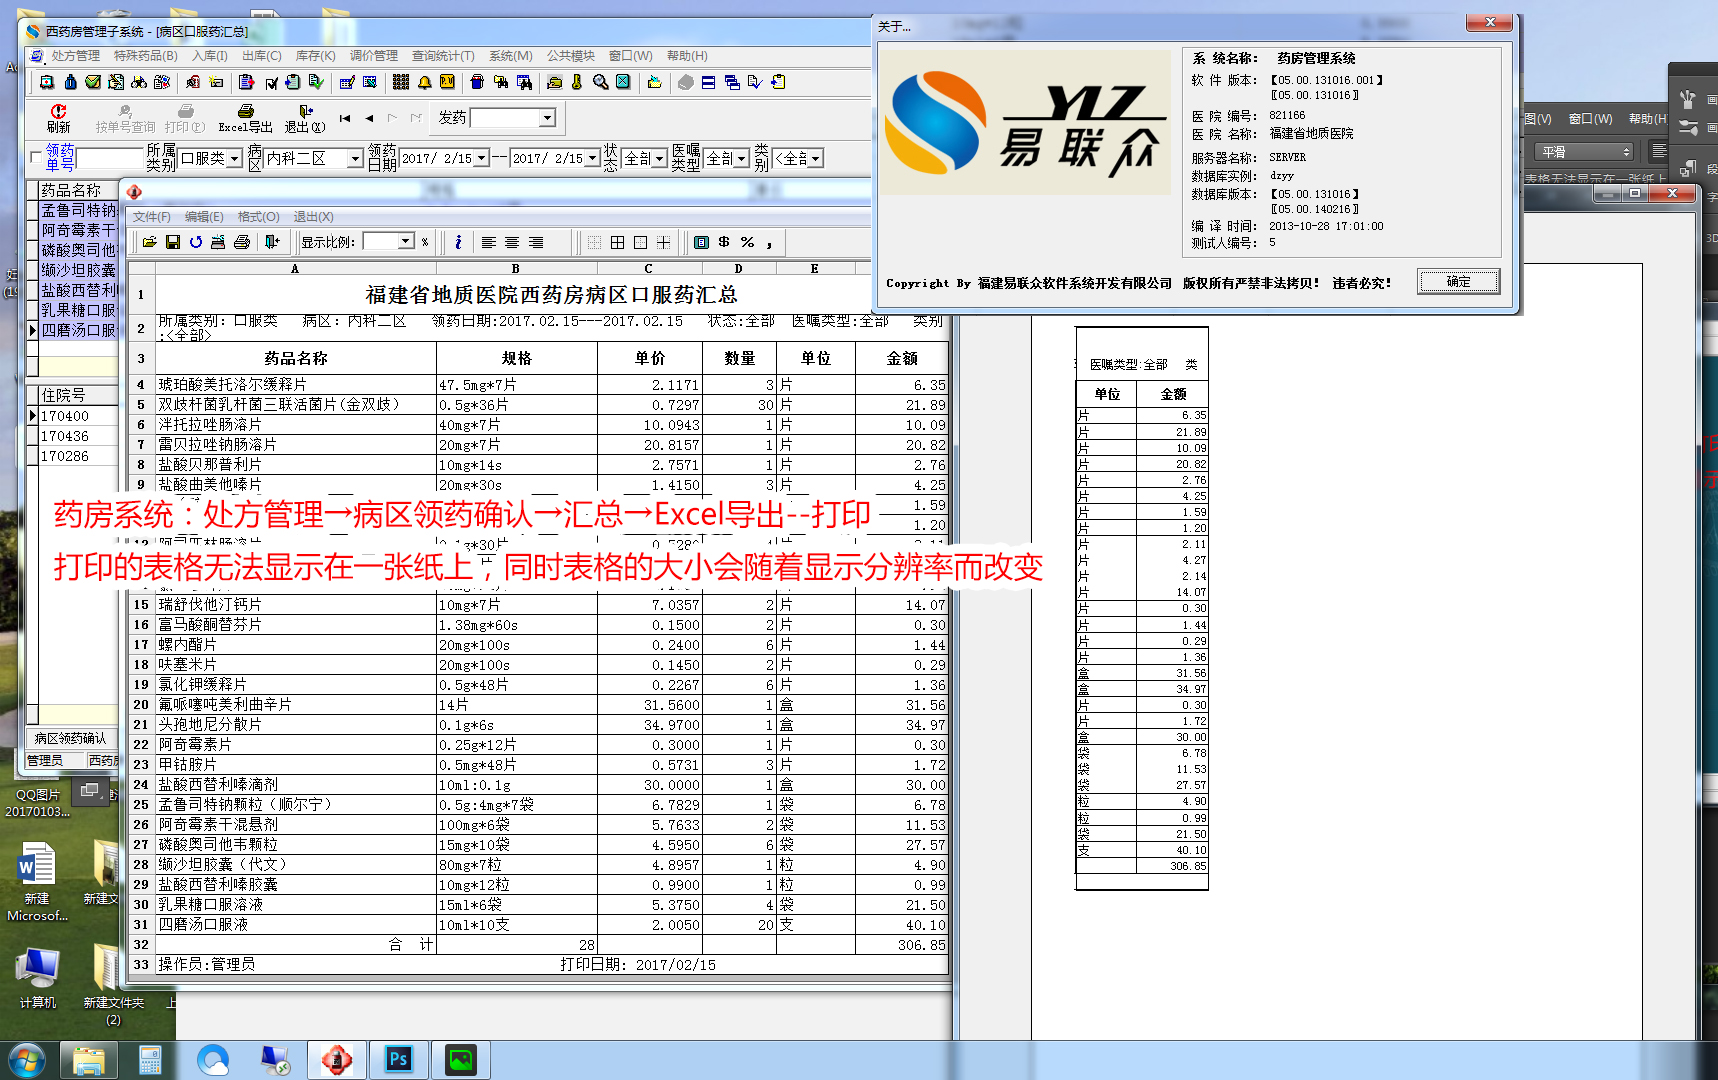
Task: Open the end date picker dropdown
Action: click(x=592, y=159)
